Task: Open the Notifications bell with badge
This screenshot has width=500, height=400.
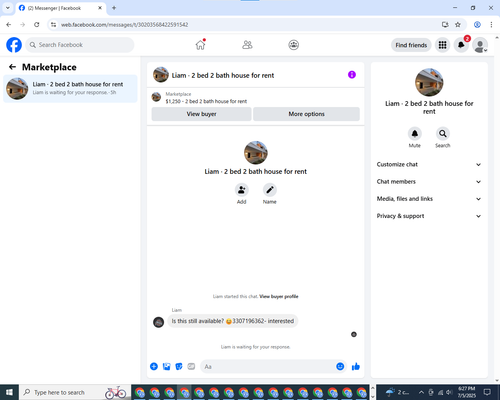Action: 461,45
